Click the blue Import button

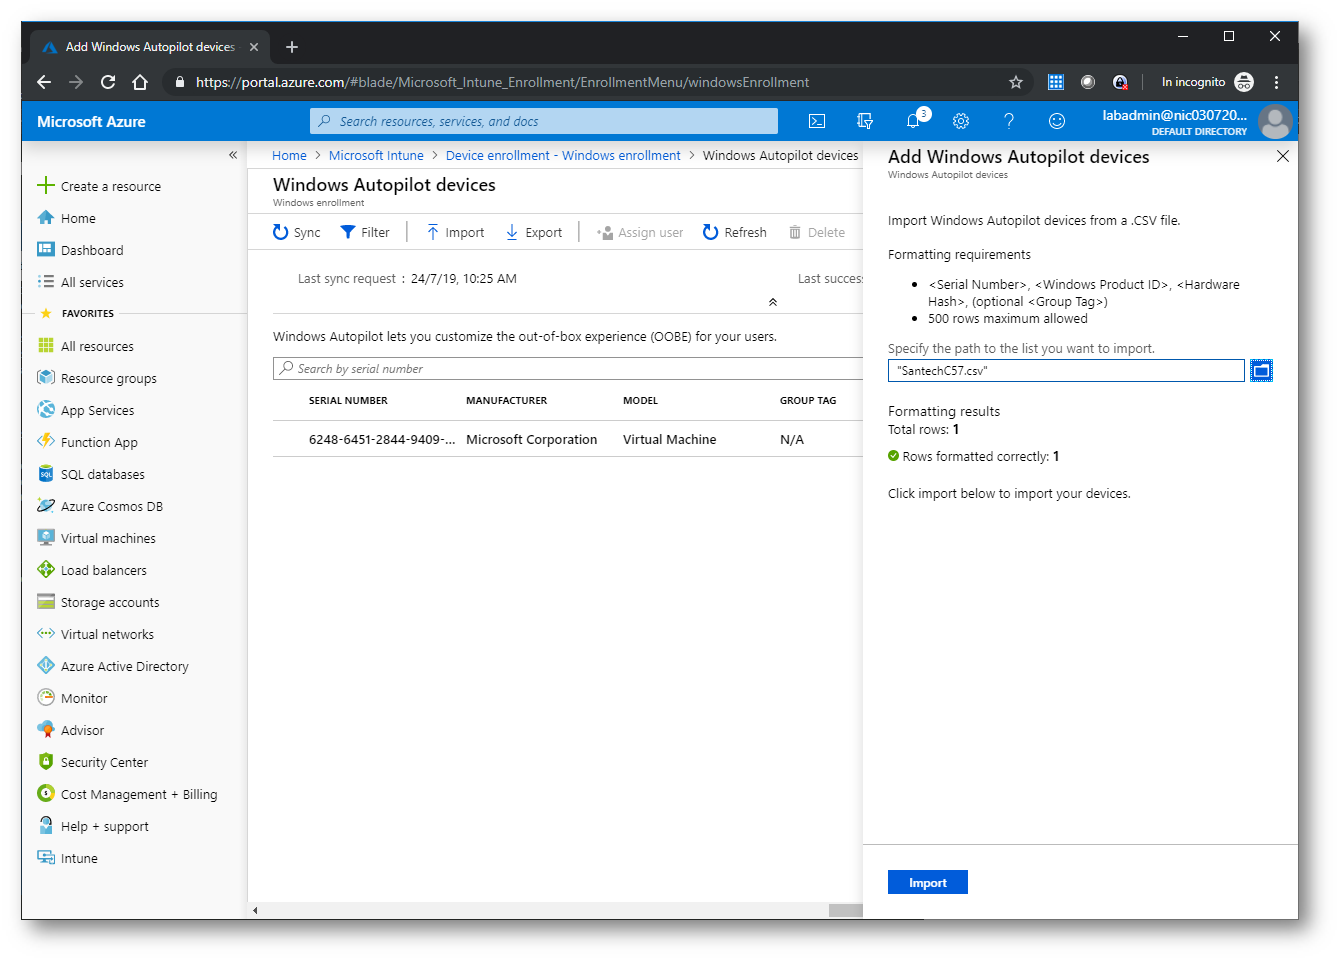coord(928,882)
